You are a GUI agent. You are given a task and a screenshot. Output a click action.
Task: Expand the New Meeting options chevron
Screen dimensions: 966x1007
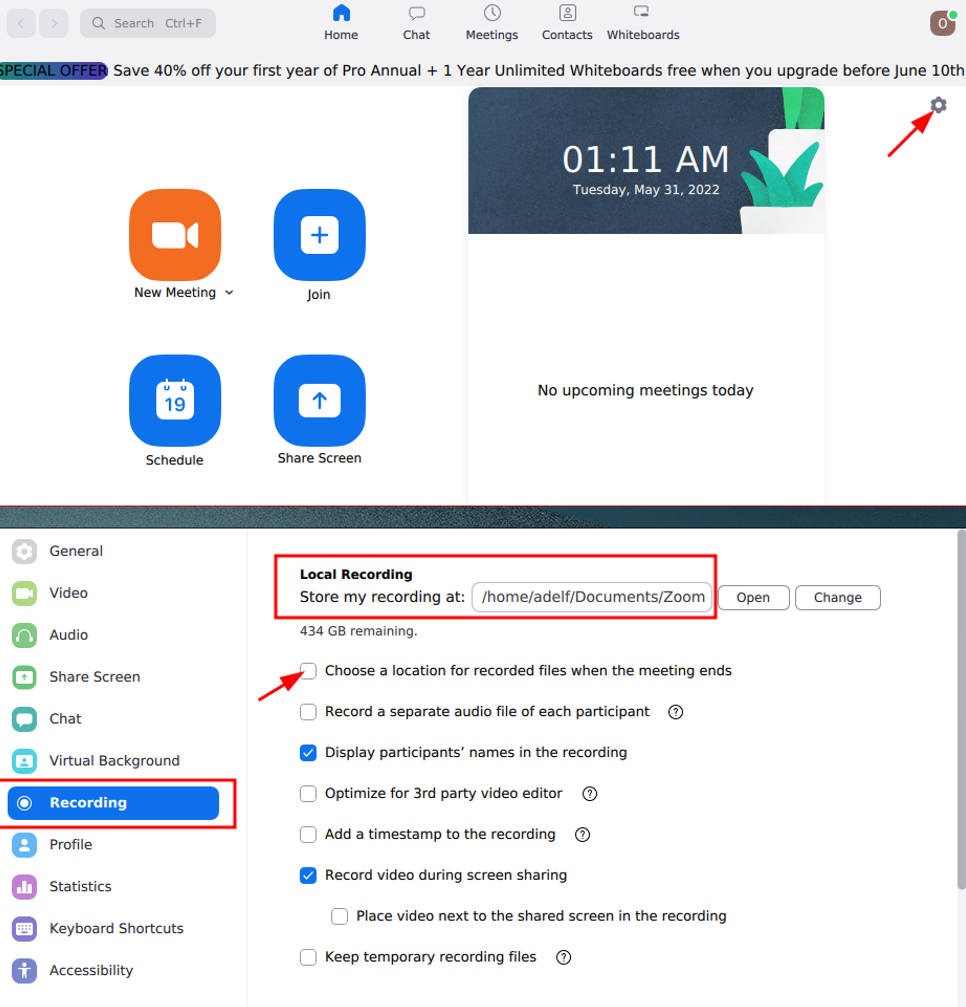pos(229,293)
